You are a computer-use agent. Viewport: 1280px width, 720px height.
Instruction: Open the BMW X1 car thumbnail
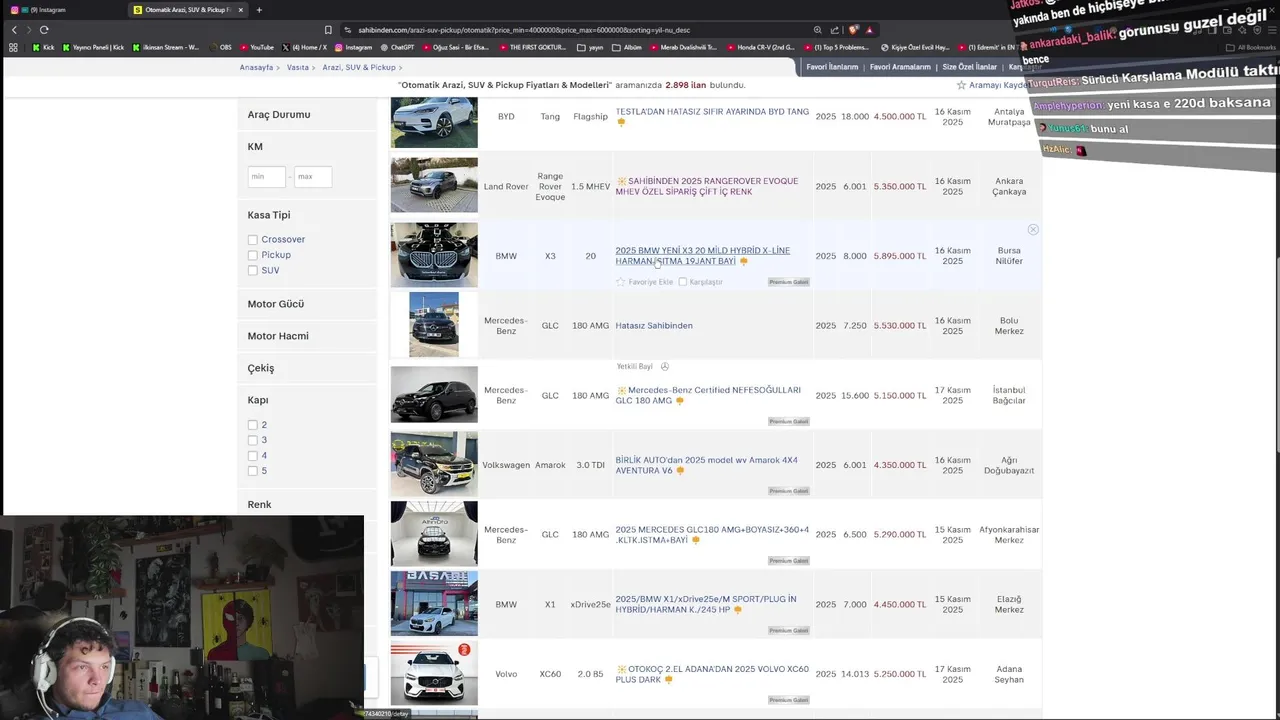(434, 604)
